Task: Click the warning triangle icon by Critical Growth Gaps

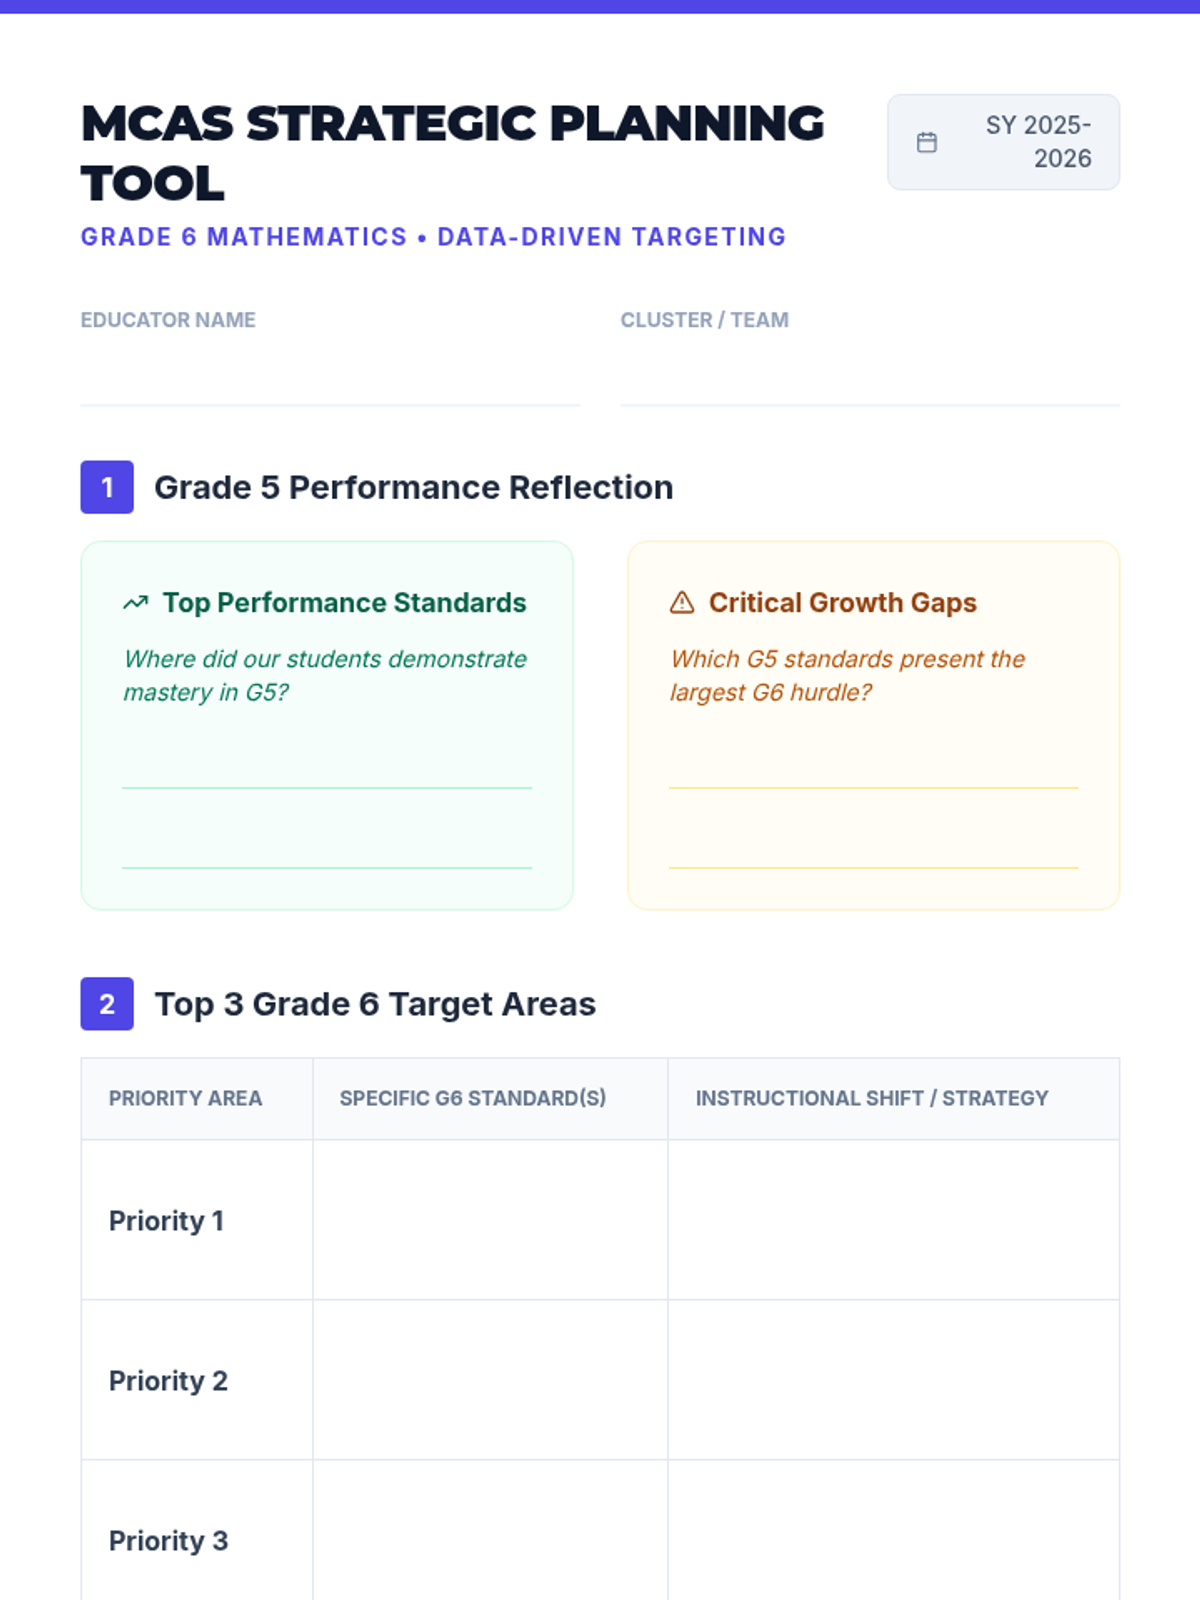Action: click(681, 603)
